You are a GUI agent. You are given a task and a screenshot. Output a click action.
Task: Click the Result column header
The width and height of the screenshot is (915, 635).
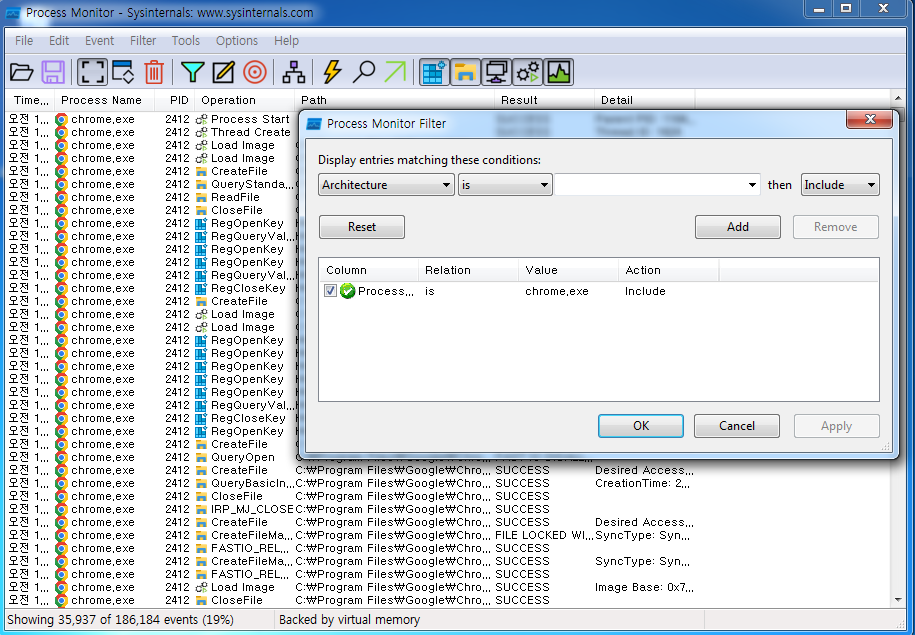(x=544, y=100)
